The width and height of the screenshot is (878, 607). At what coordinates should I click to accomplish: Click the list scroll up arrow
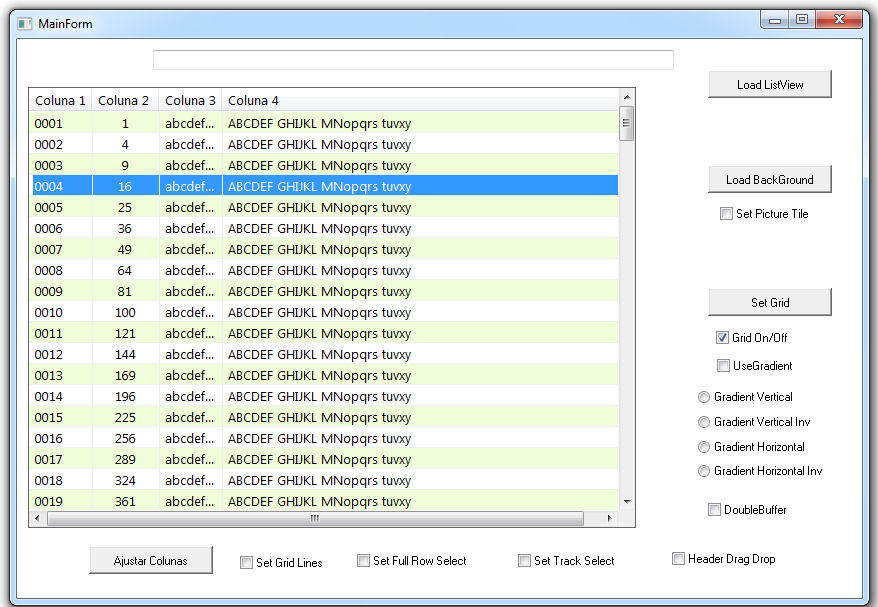627,97
